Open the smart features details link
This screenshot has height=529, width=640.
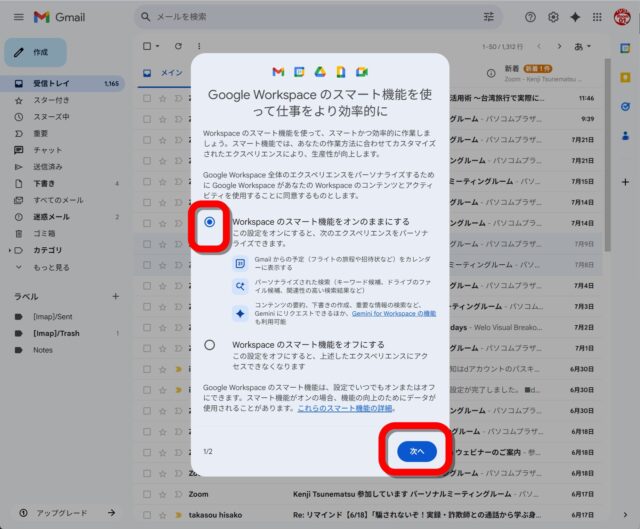[345, 408]
